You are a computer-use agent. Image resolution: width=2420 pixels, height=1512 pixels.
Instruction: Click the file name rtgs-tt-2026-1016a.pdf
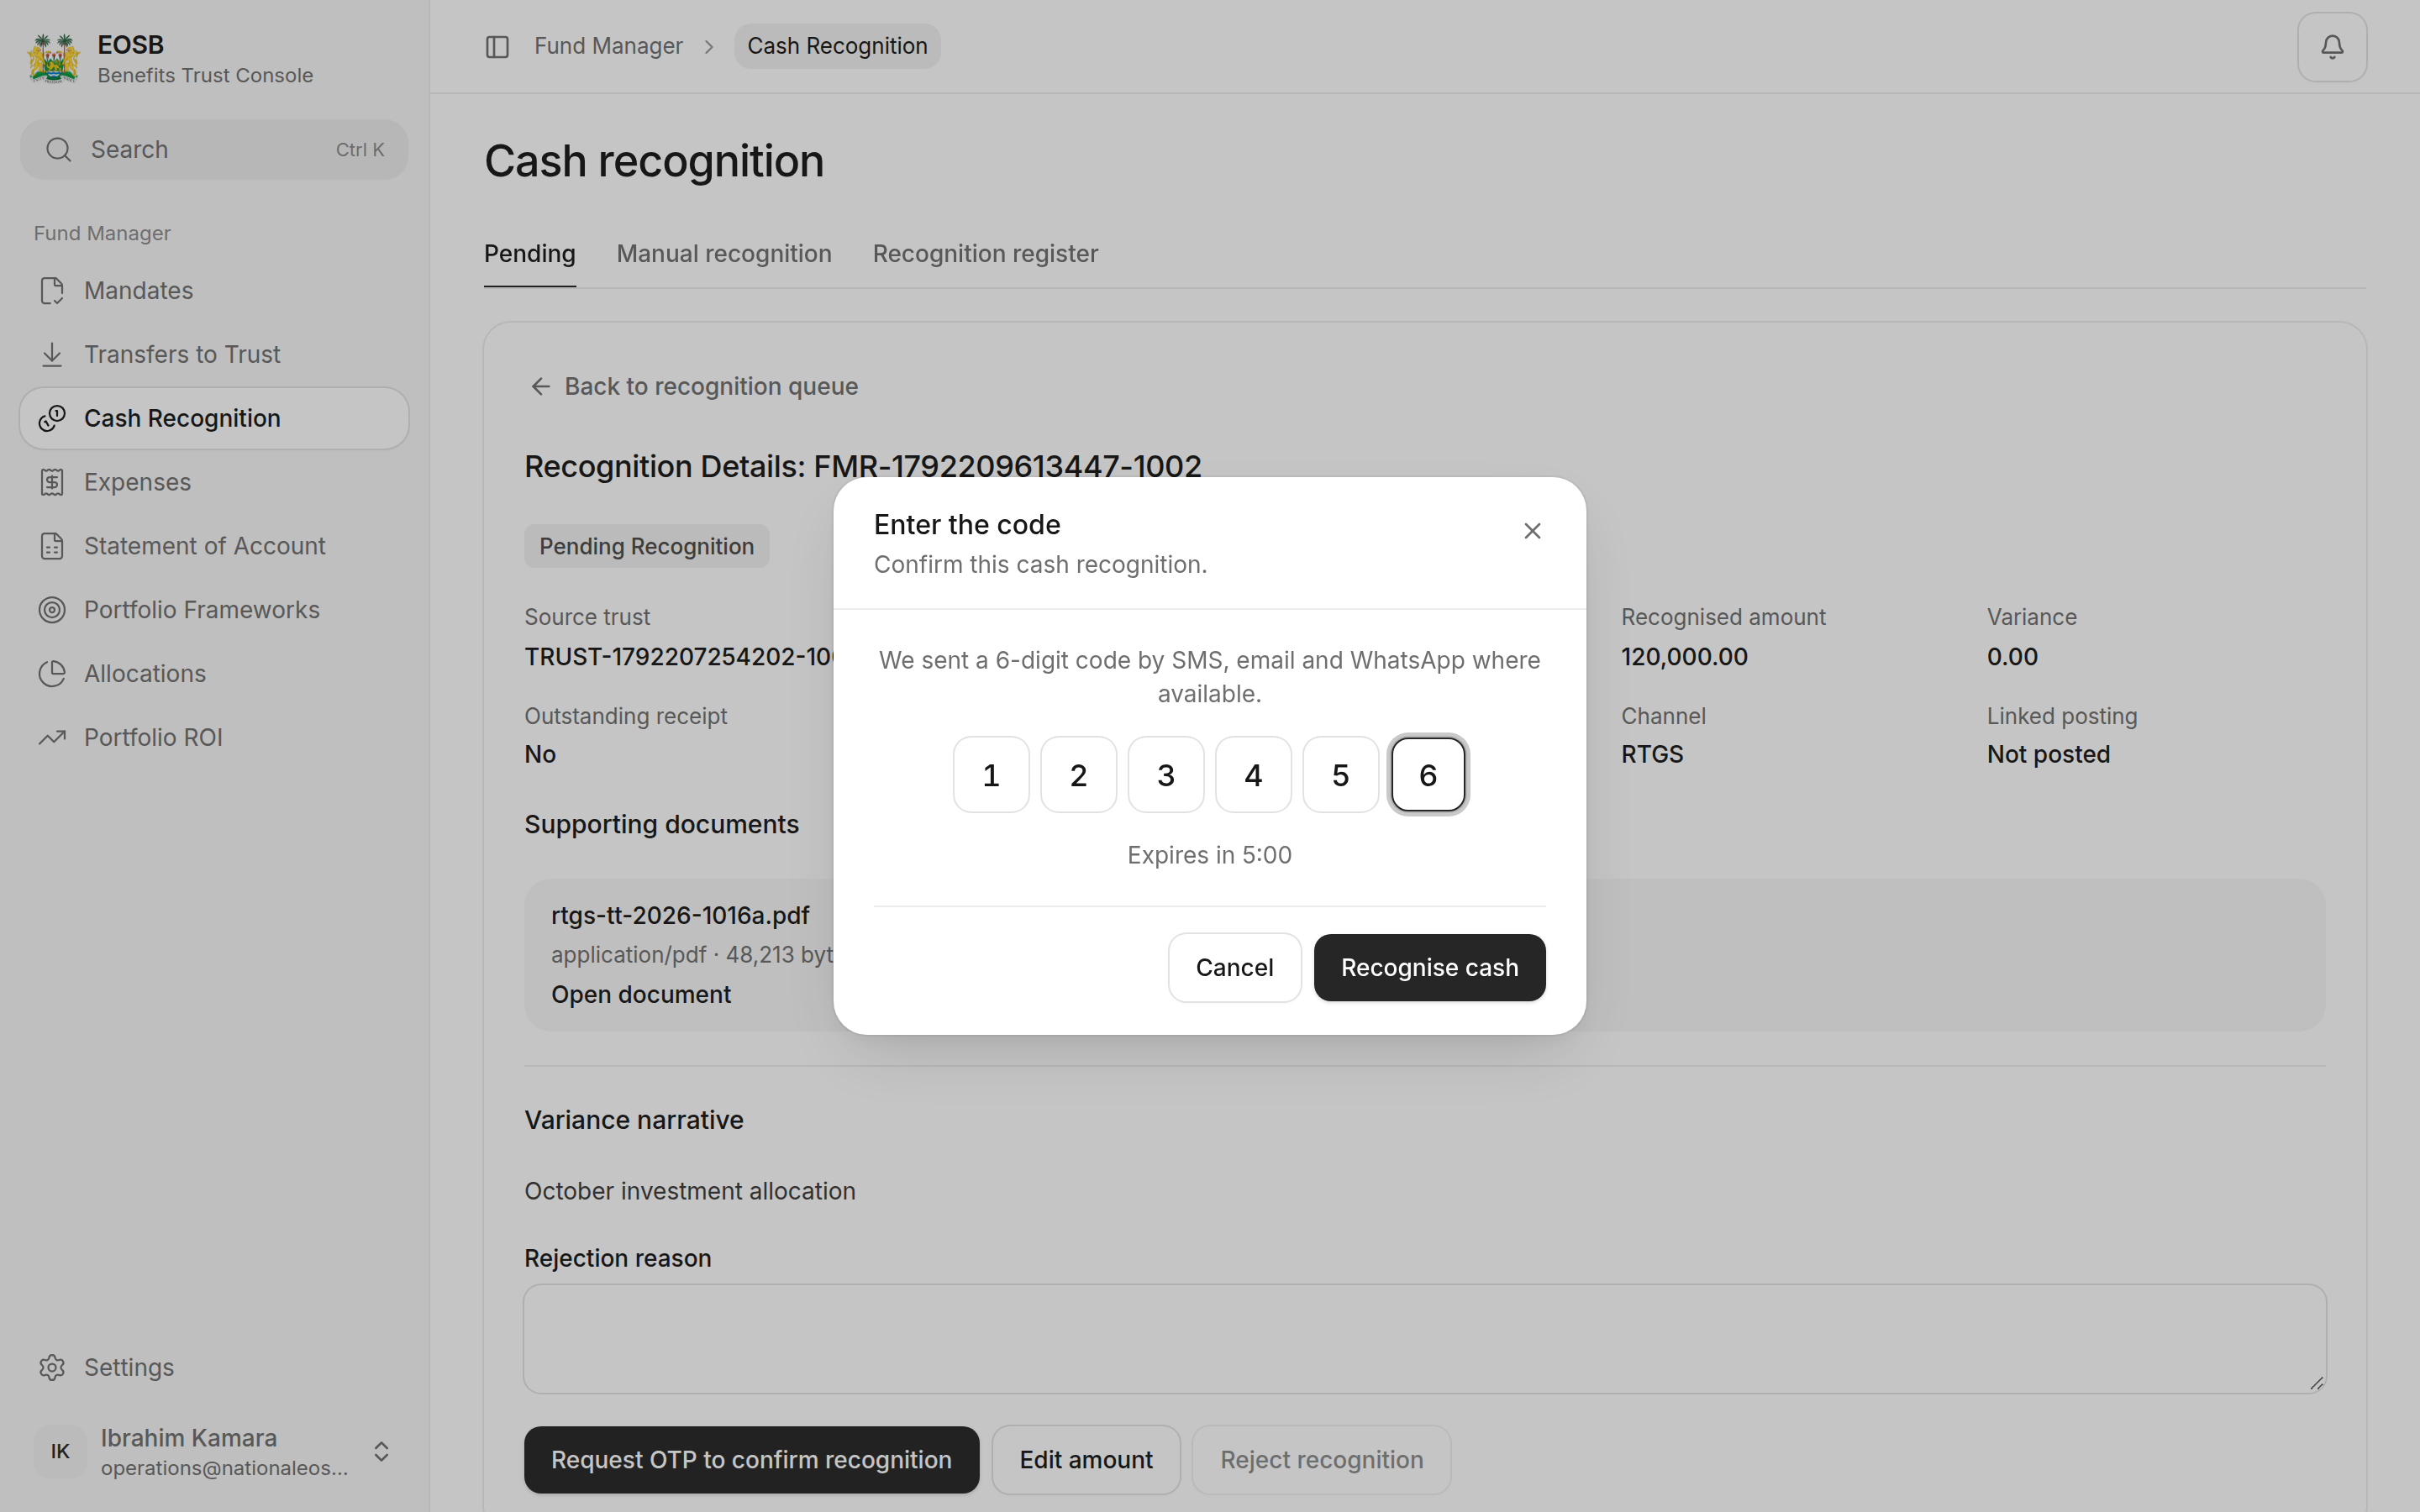tap(680, 916)
